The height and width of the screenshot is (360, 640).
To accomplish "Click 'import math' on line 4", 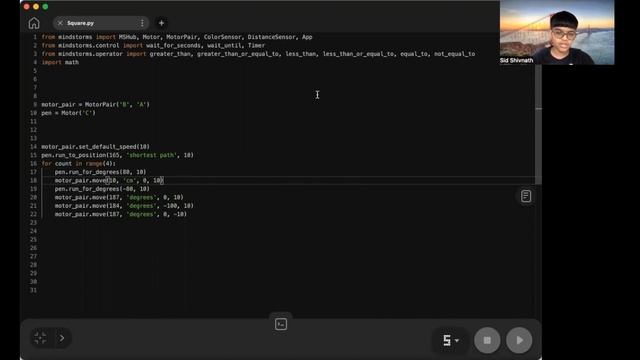I will (60, 62).
